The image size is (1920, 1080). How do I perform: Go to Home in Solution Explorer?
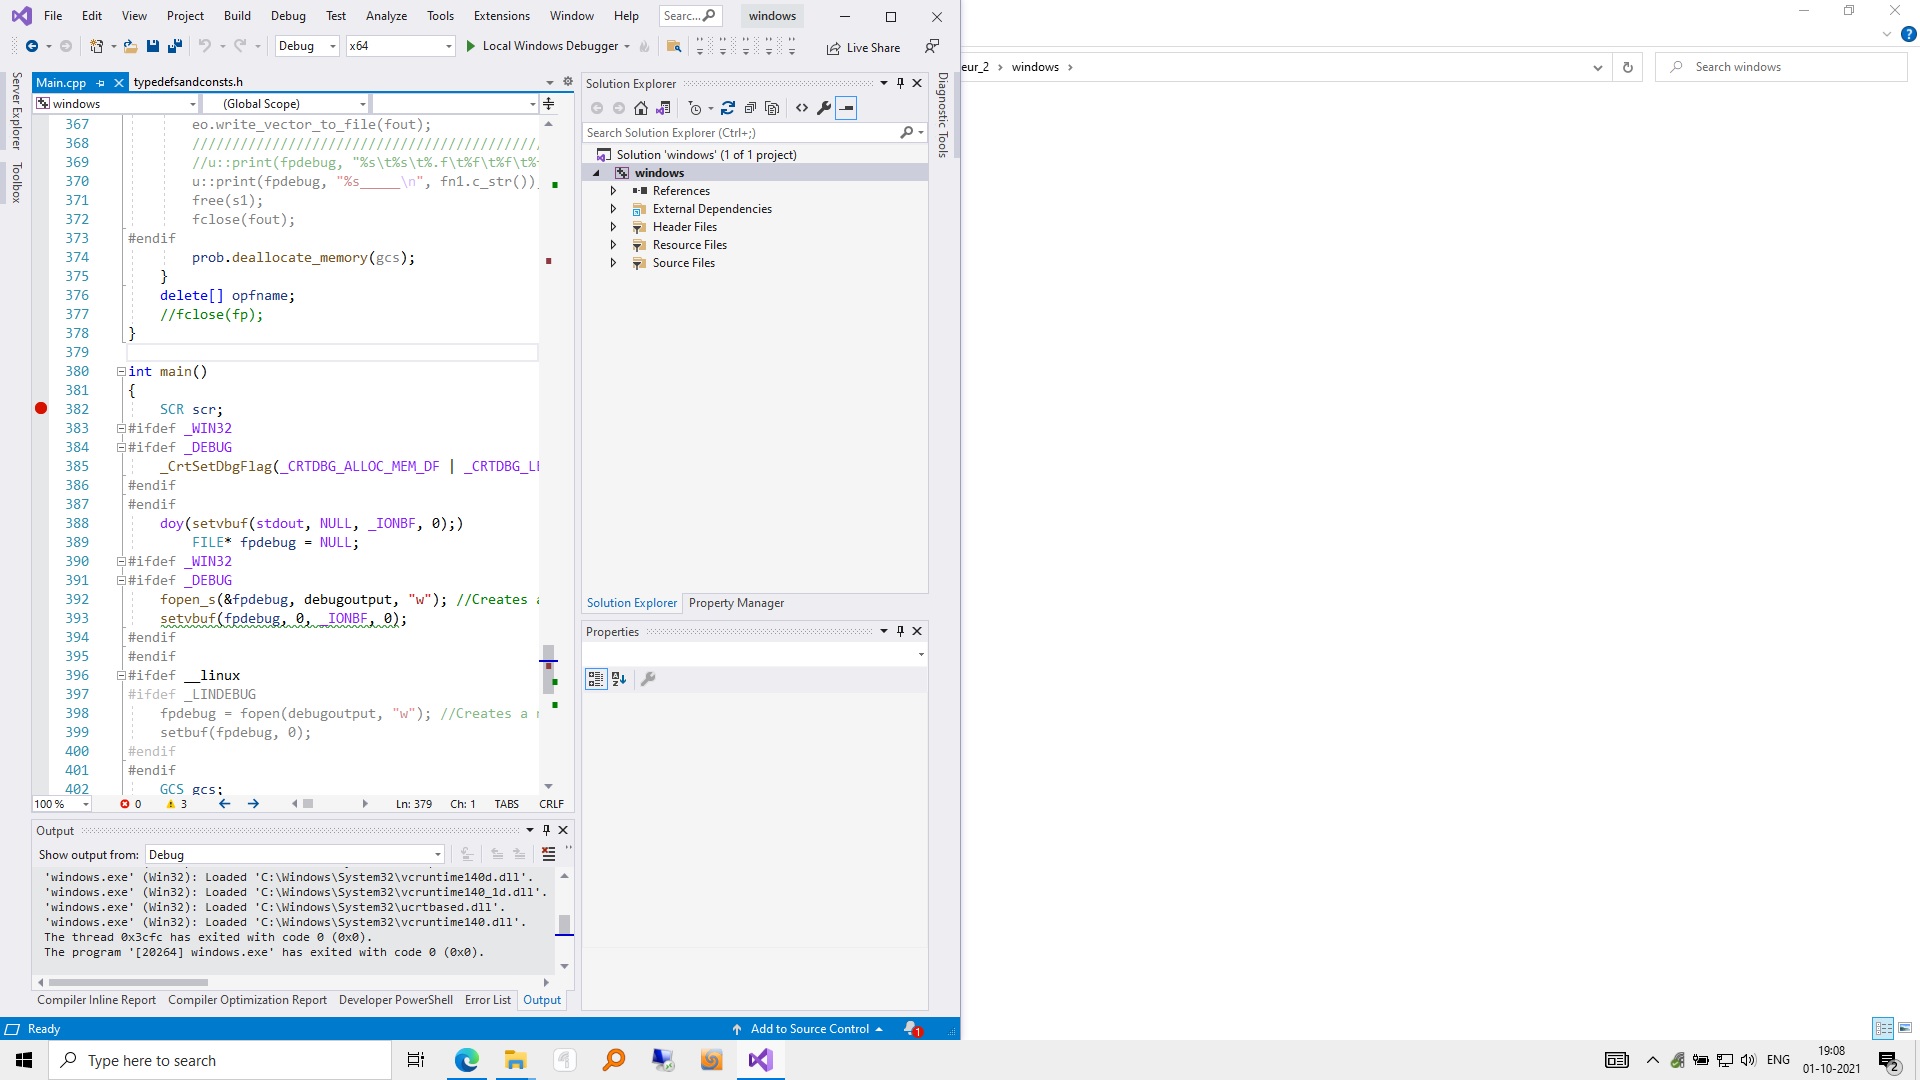641,108
